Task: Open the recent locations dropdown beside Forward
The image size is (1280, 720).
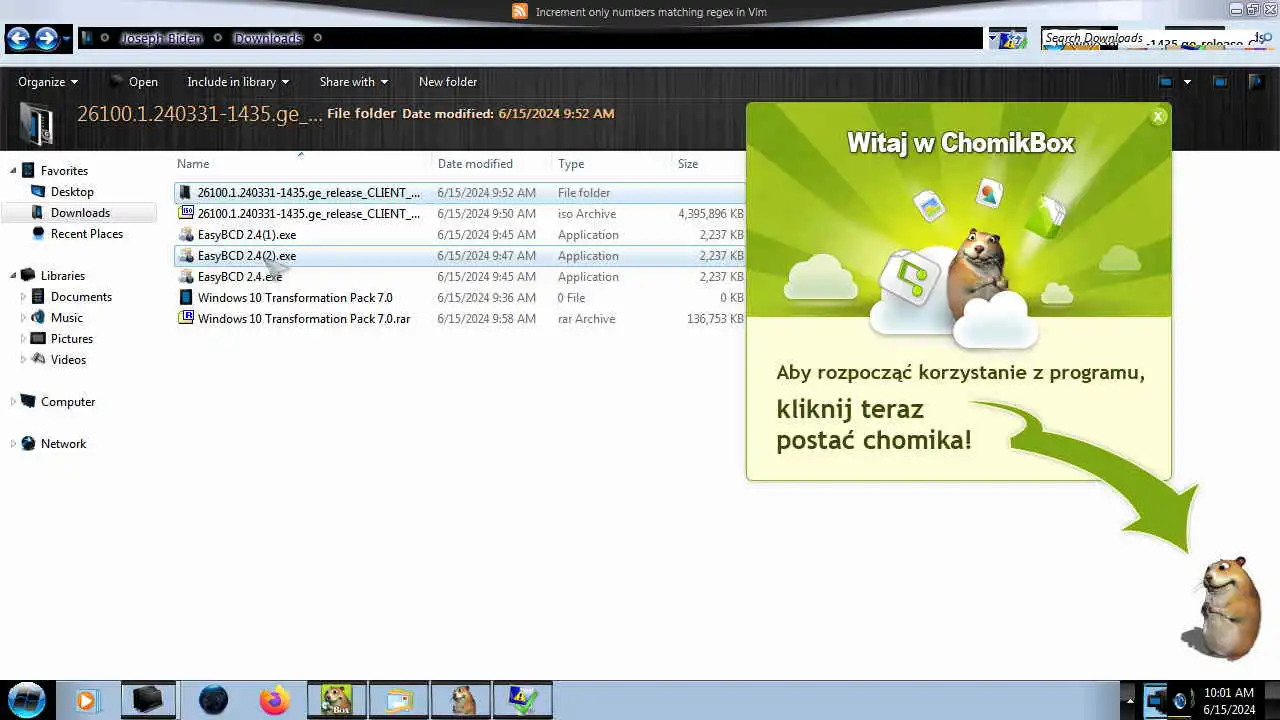Action: tap(66, 40)
